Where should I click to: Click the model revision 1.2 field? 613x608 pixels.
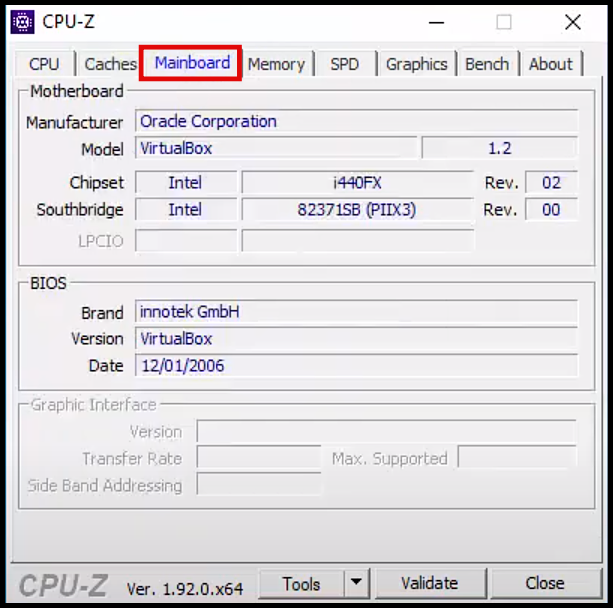(x=500, y=148)
